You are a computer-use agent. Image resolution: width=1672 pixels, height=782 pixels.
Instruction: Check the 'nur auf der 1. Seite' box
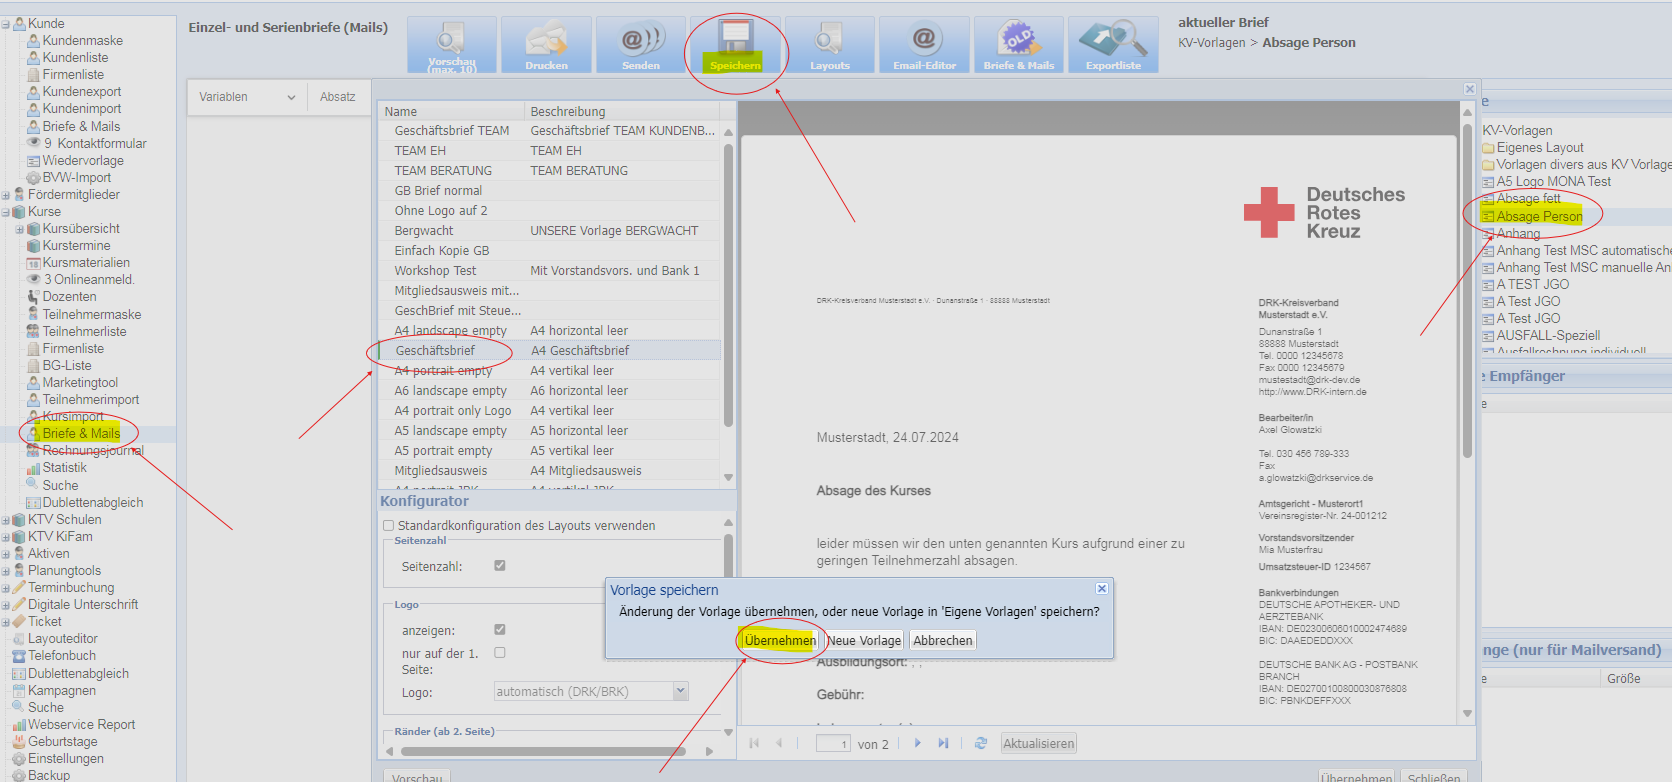tap(500, 653)
